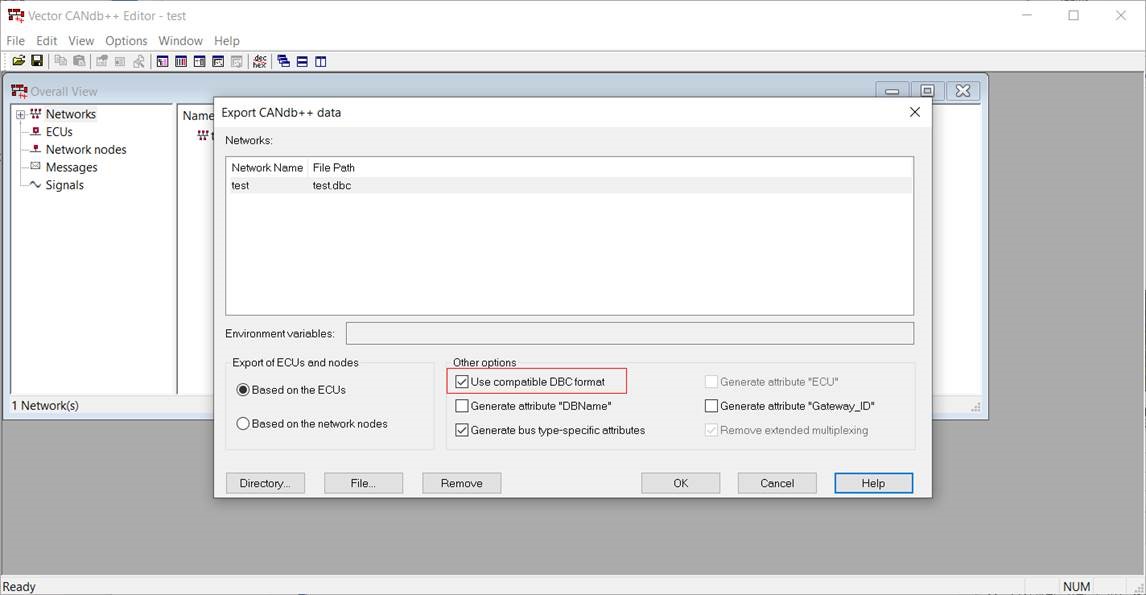Cancel the Export CANdb++ data dialog
The width and height of the screenshot is (1146, 595).
point(777,483)
